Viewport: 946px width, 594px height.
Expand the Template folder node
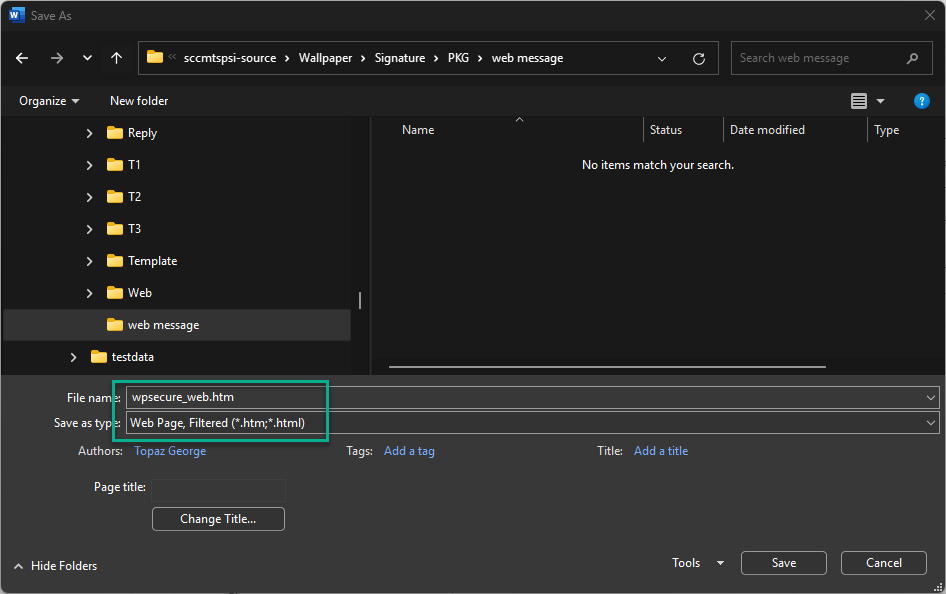pos(89,261)
